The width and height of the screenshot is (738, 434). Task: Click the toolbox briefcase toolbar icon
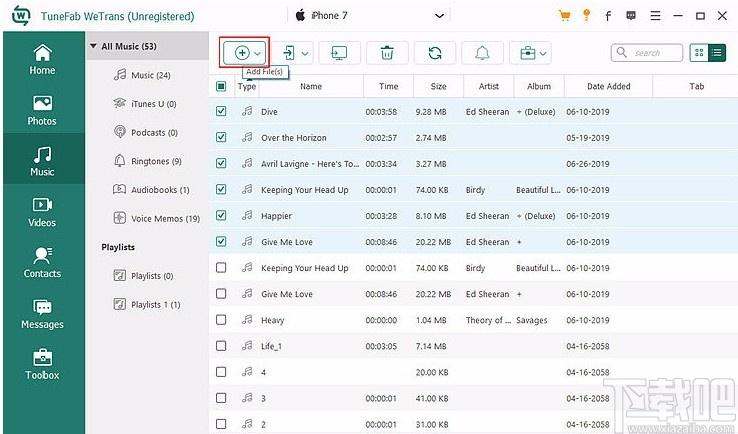pyautogui.click(x=528, y=53)
